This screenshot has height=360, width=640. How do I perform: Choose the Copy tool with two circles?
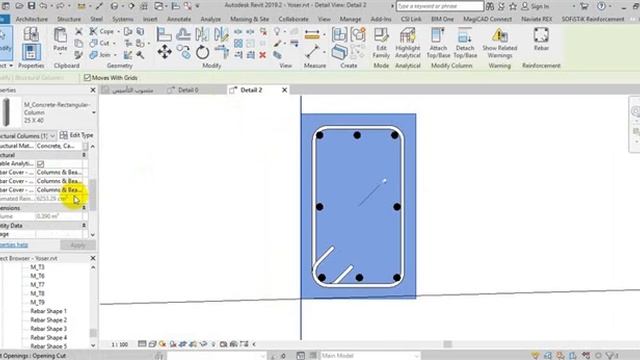184,52
